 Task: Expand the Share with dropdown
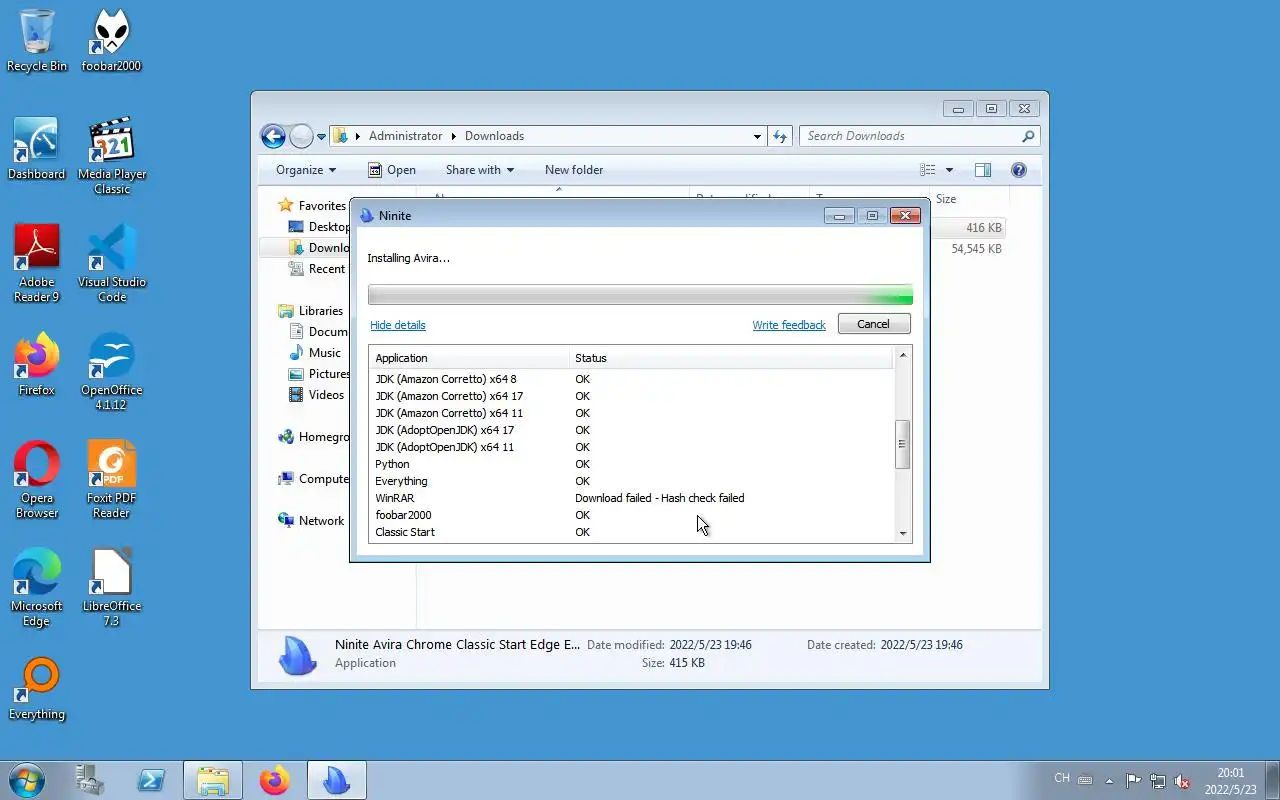pos(479,170)
